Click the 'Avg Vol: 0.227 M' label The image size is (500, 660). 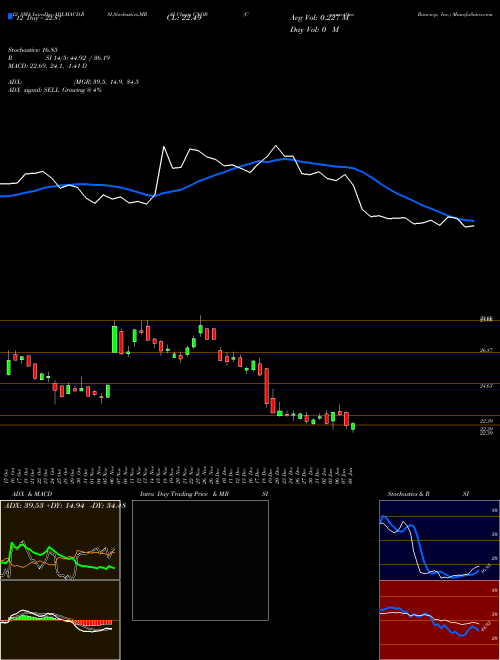coord(320,18)
